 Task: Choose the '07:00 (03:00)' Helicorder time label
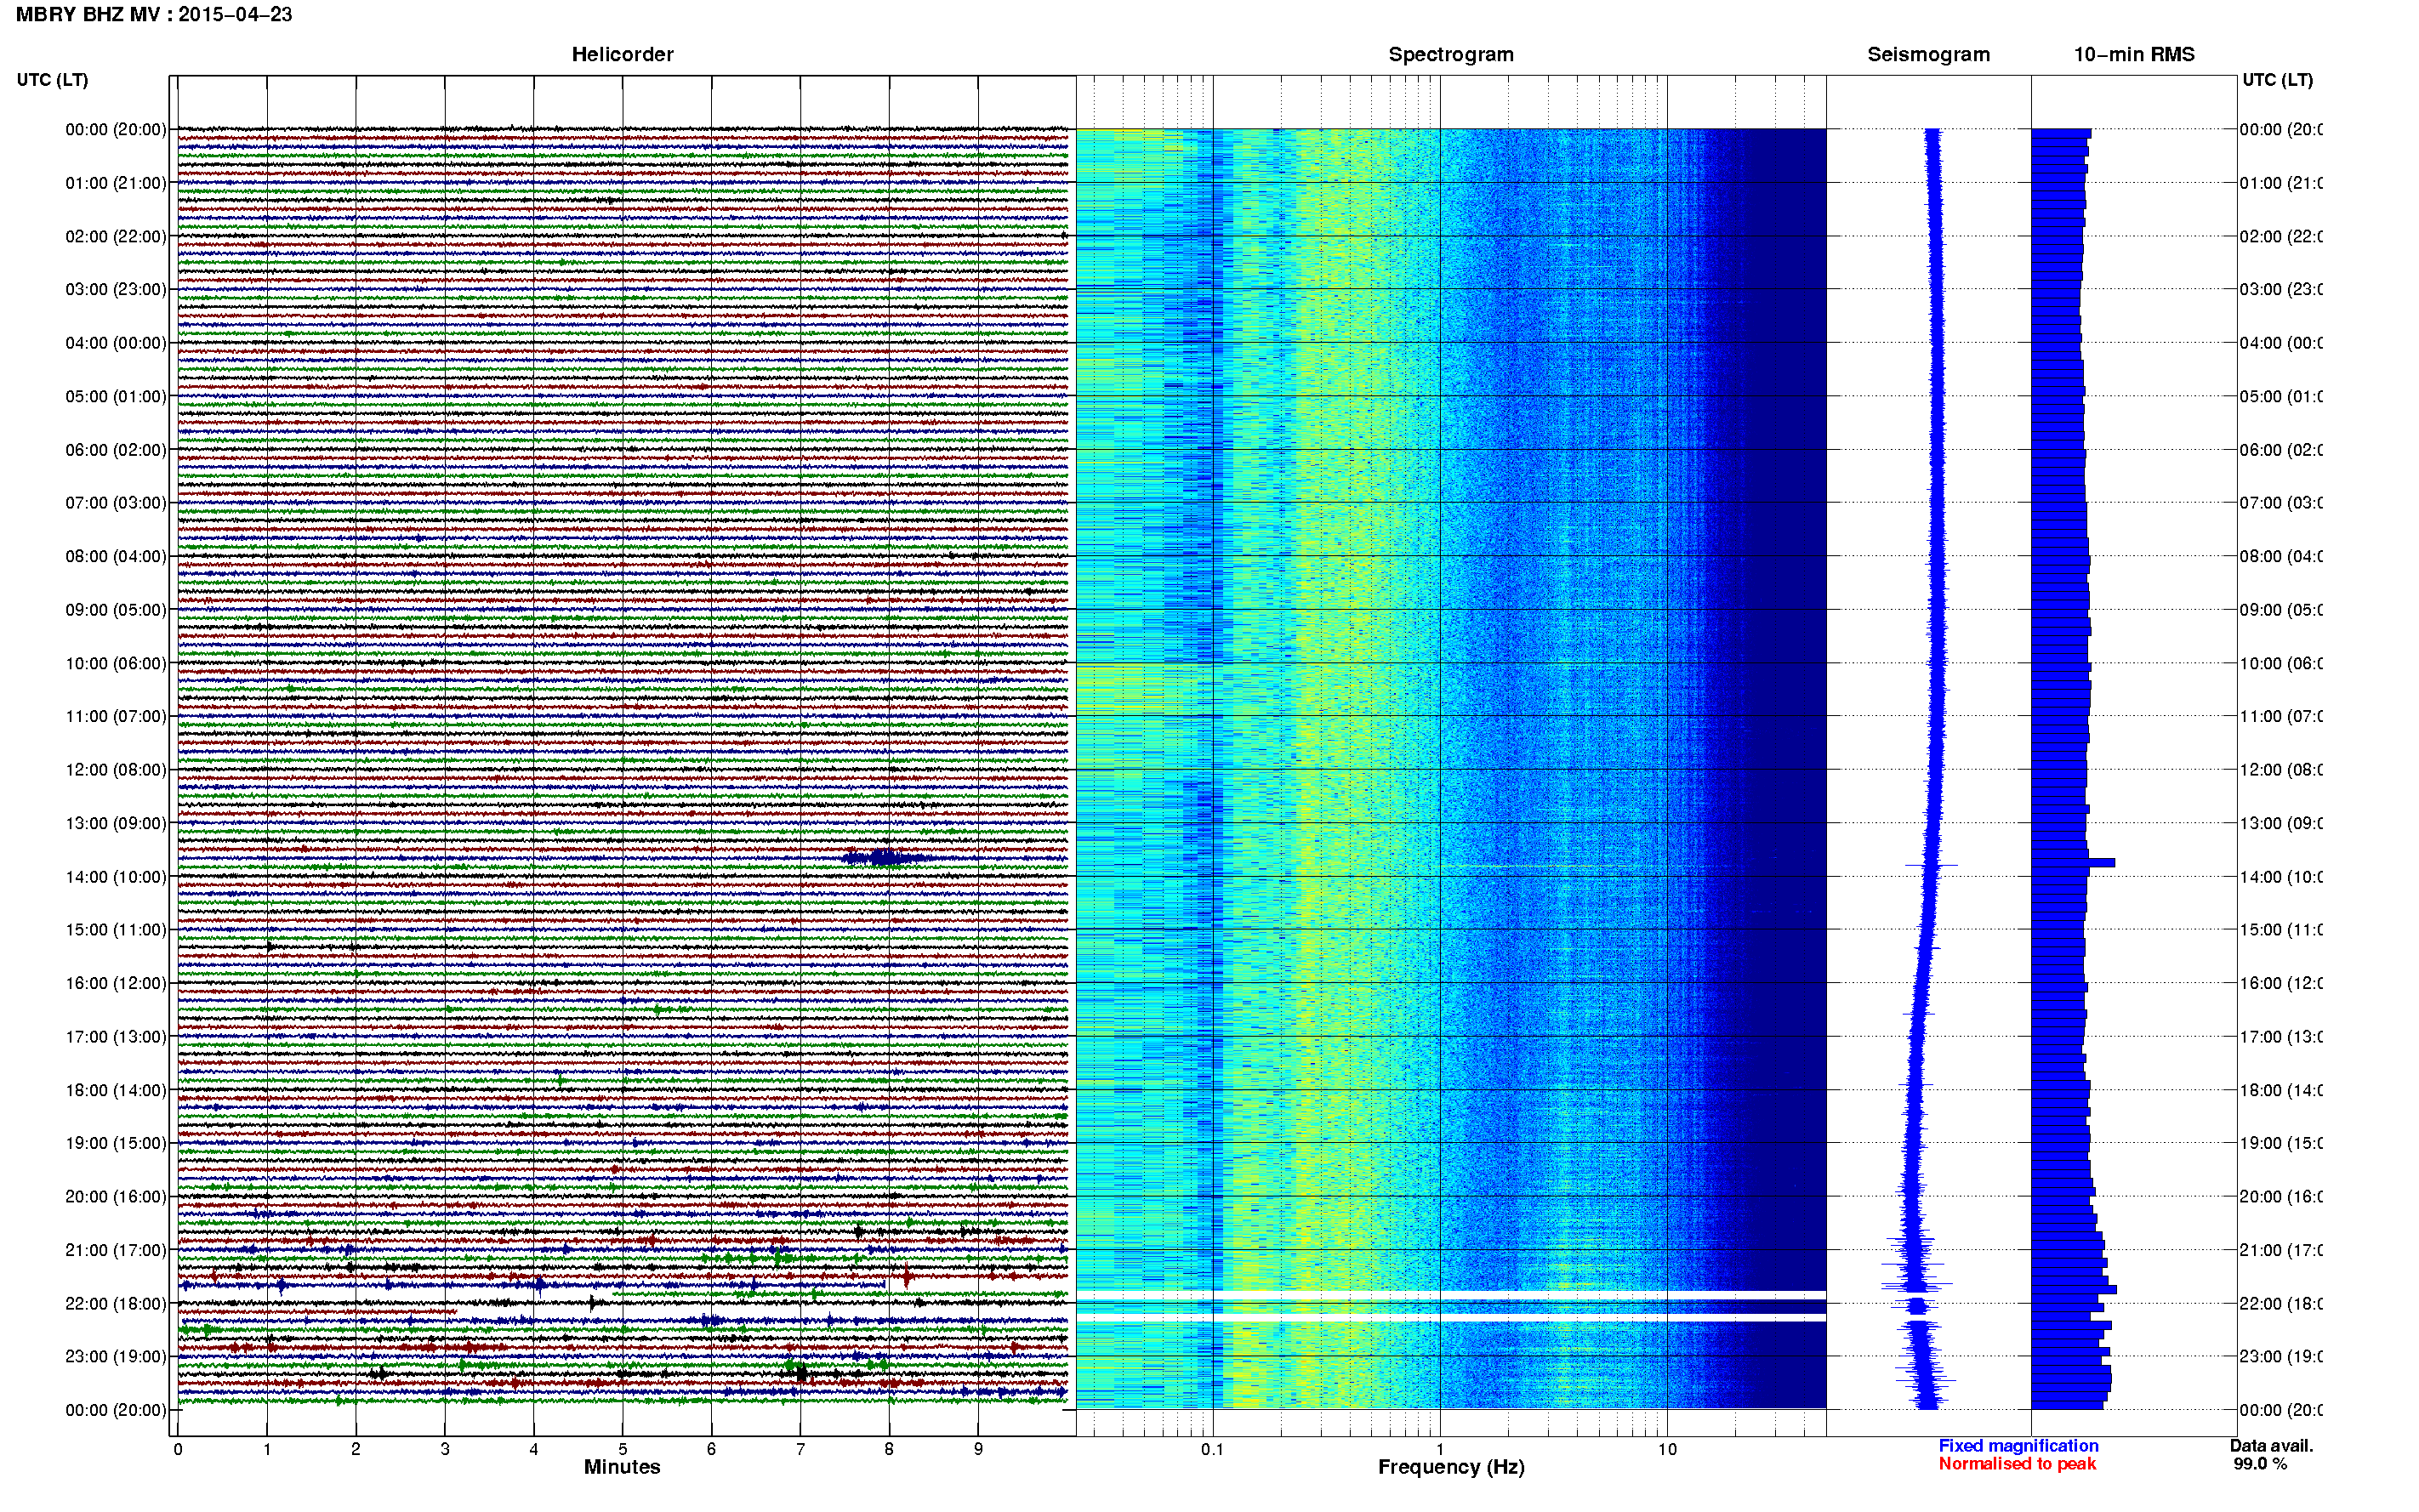click(116, 502)
